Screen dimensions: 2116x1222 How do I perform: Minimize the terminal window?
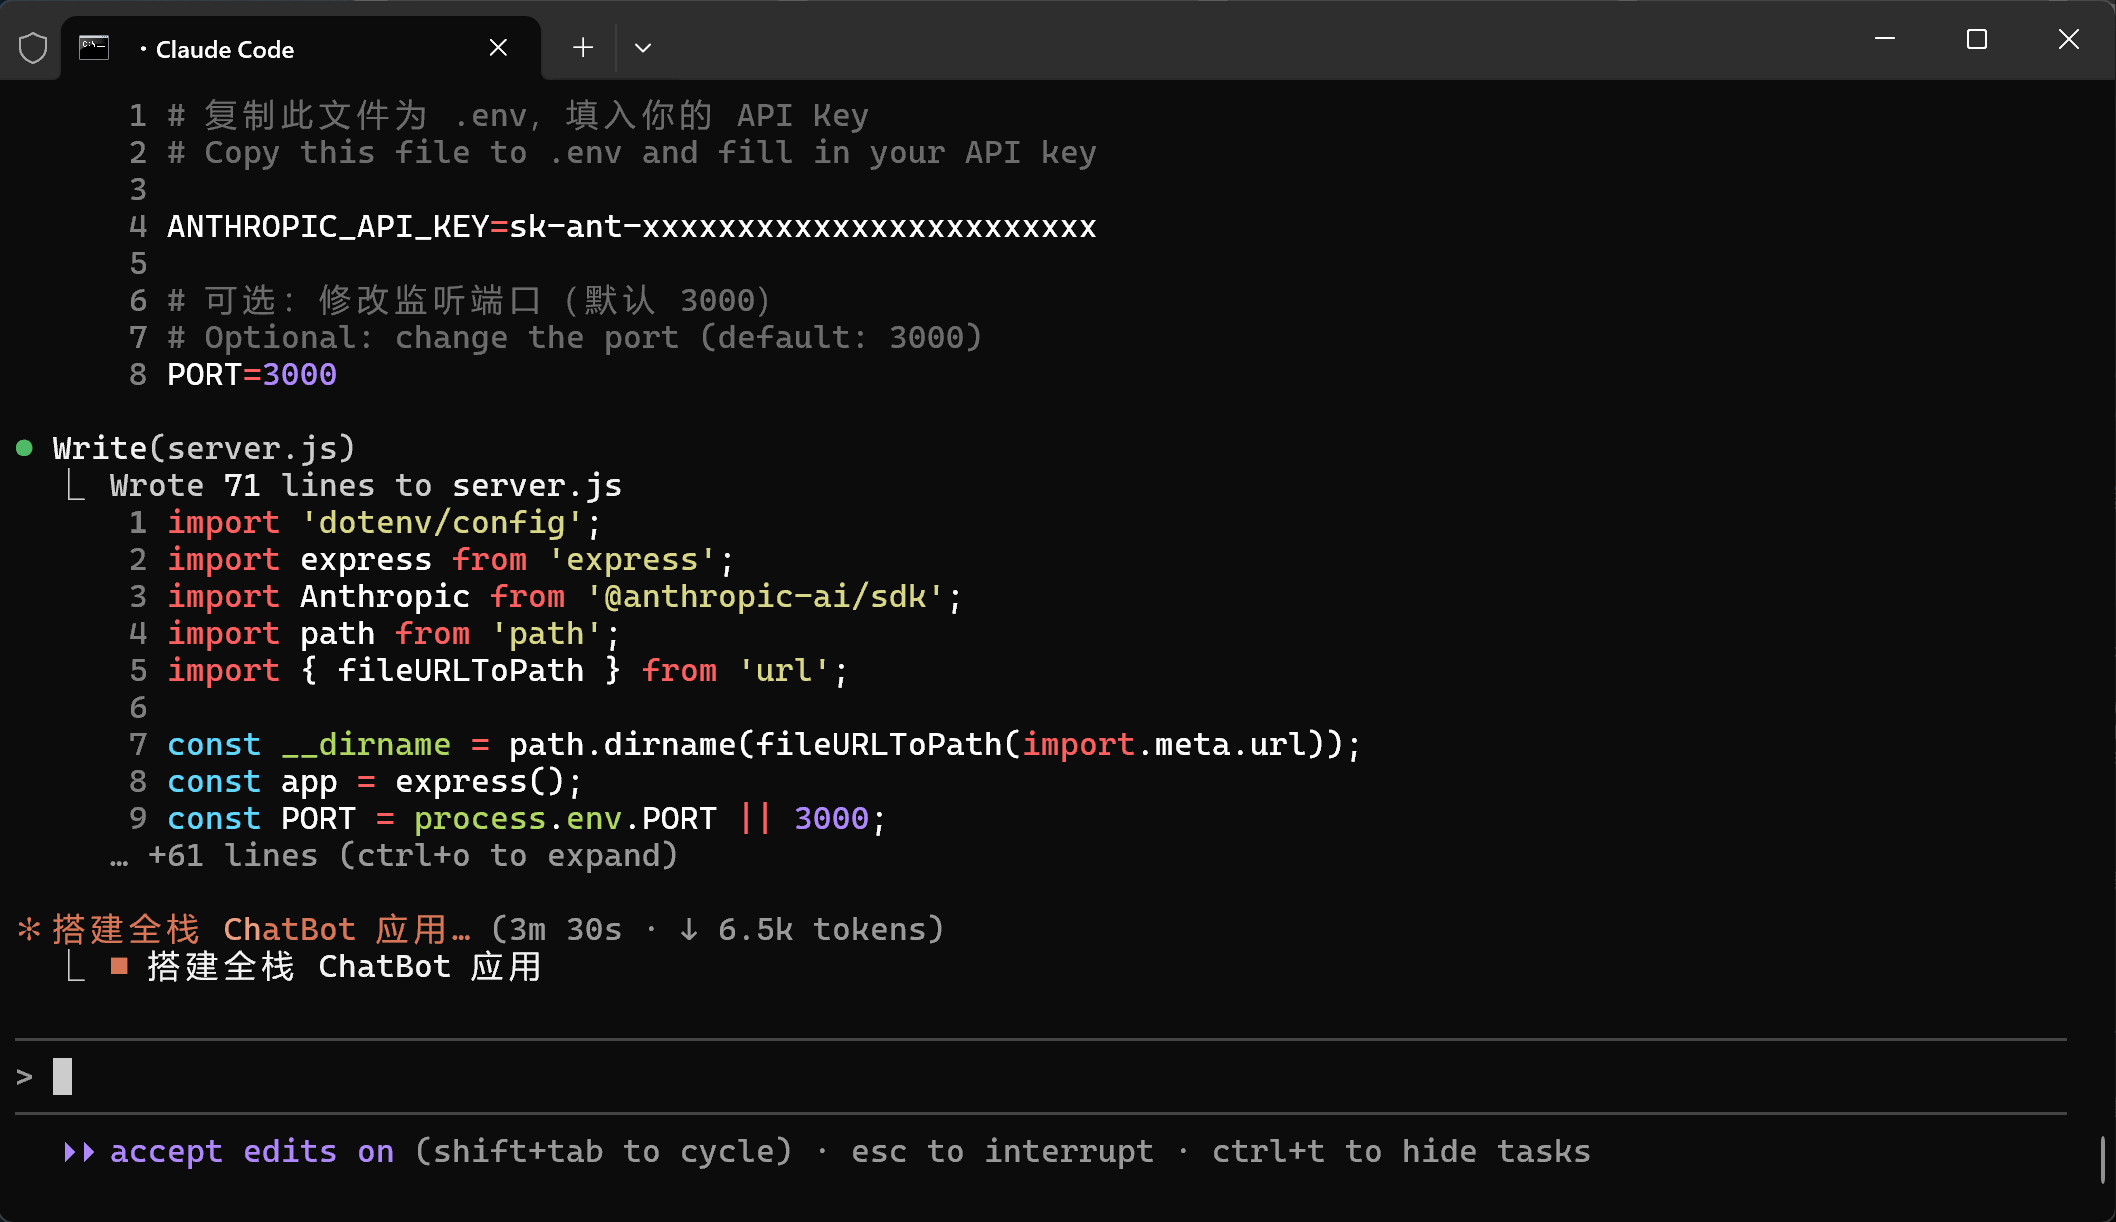pos(1885,39)
